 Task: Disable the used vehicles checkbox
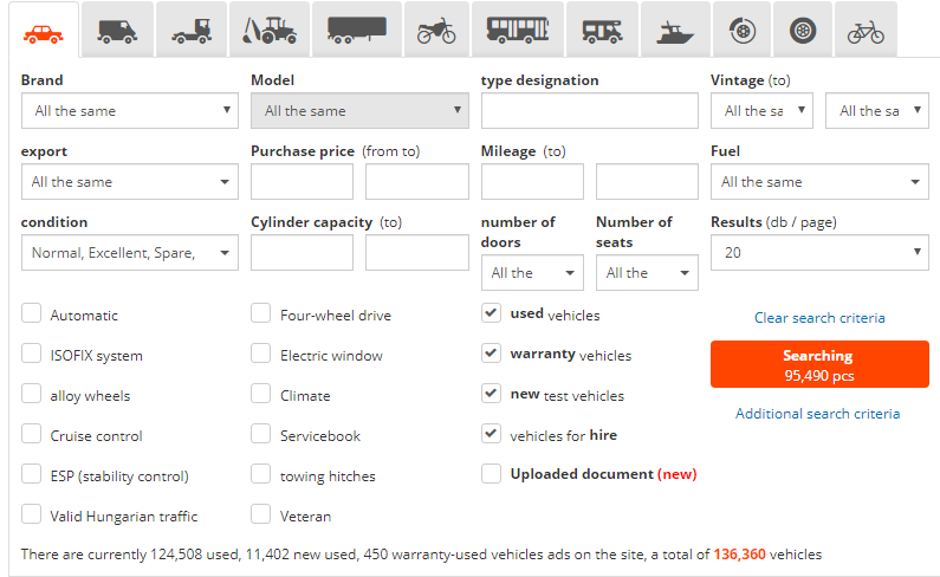click(490, 314)
